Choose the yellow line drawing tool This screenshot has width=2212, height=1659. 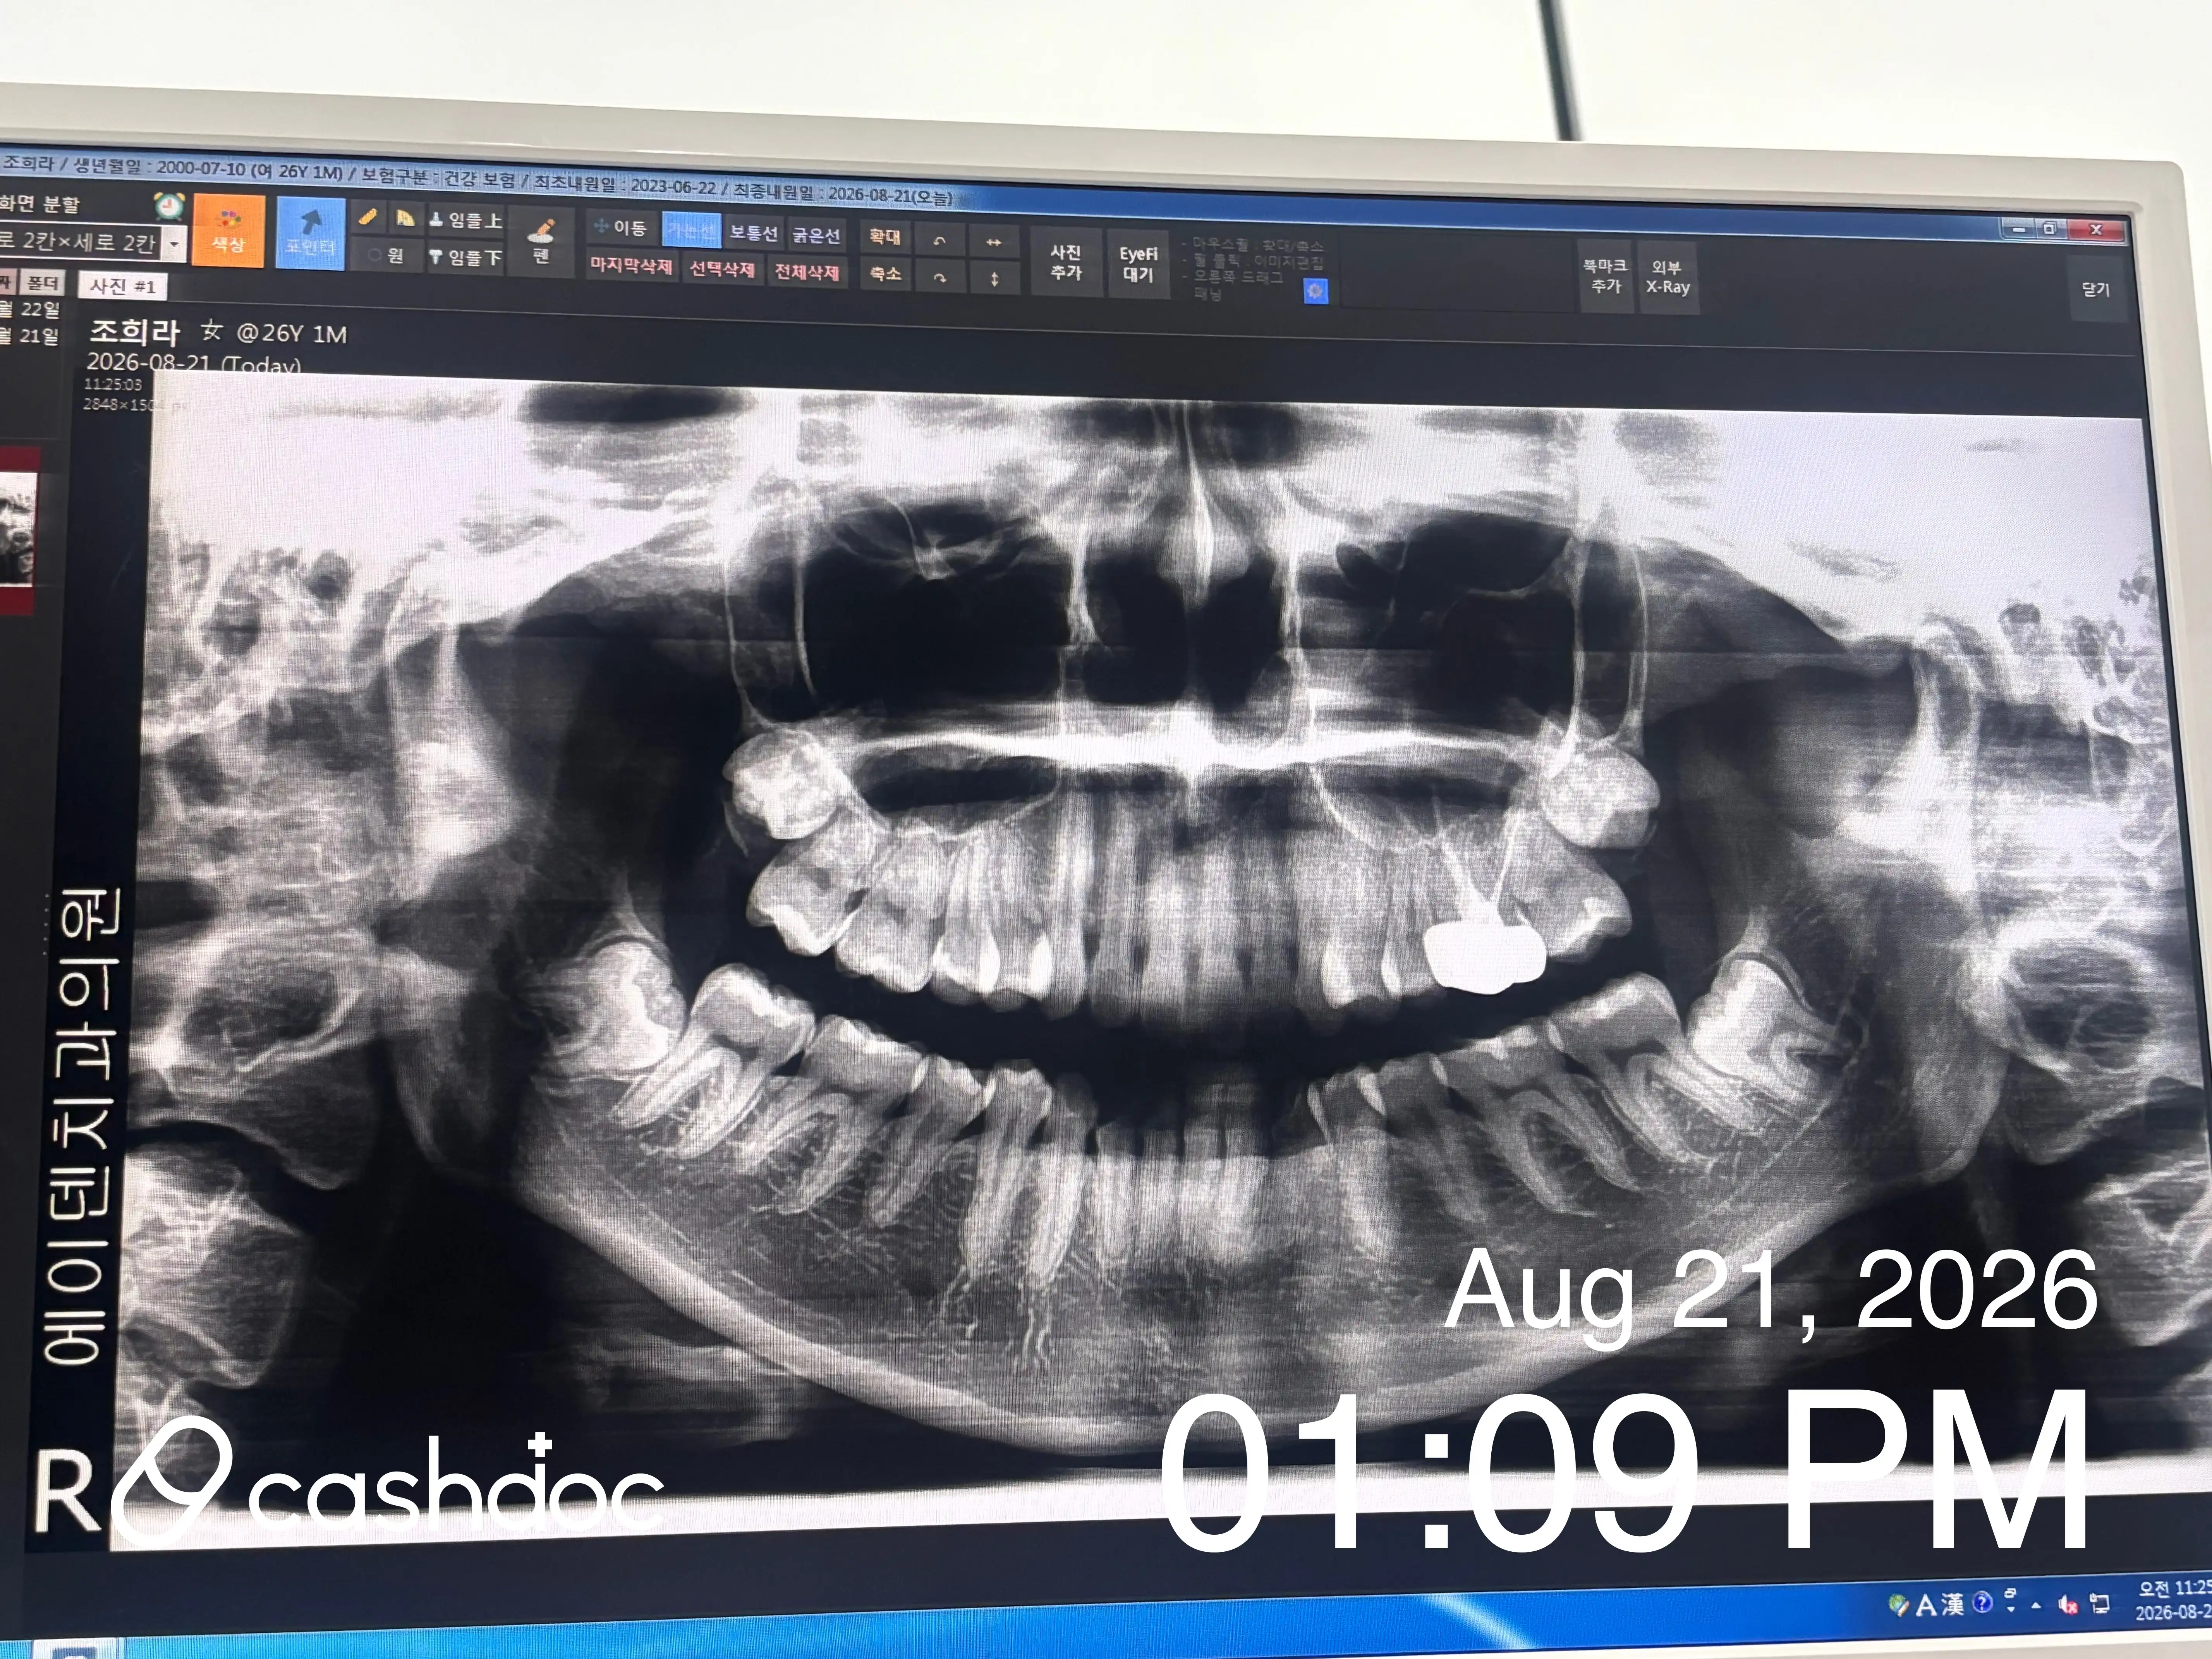[x=368, y=216]
